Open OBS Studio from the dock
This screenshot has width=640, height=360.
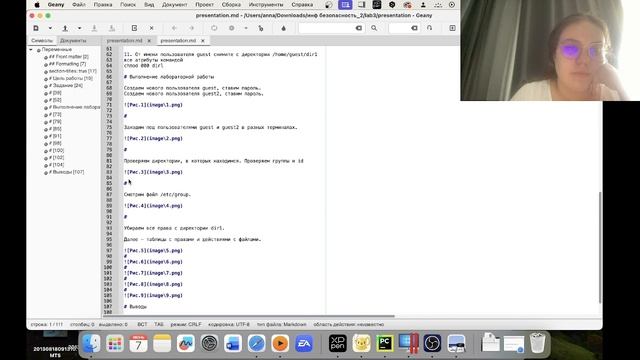[x=432, y=343]
